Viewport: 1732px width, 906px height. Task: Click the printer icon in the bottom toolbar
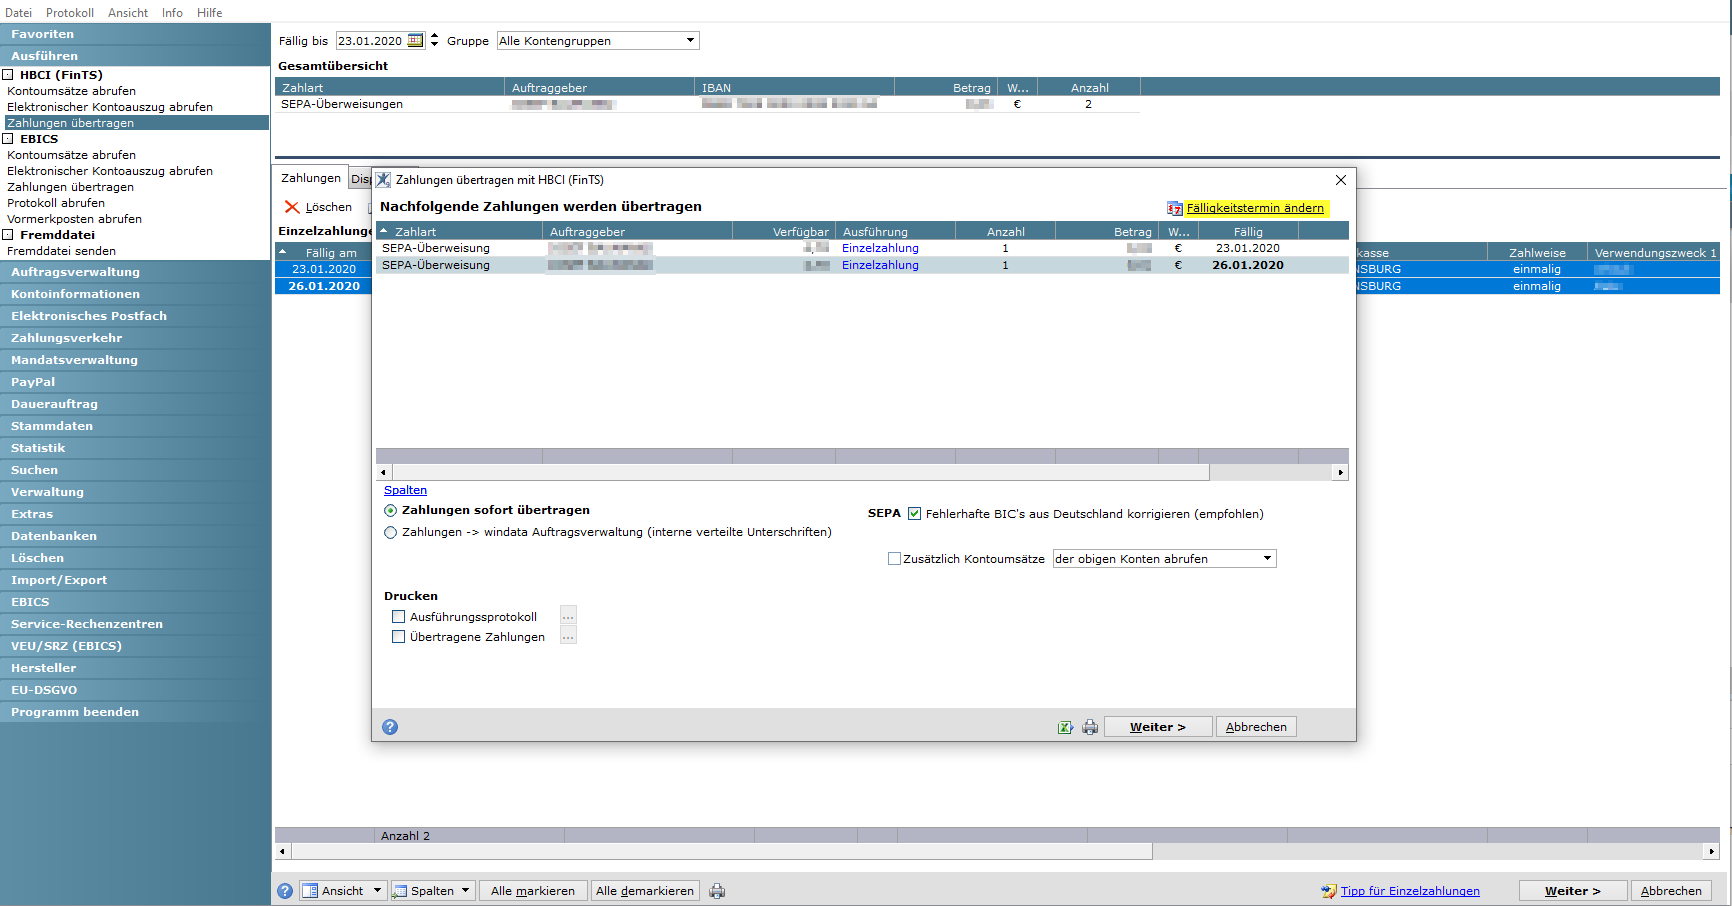[717, 891]
